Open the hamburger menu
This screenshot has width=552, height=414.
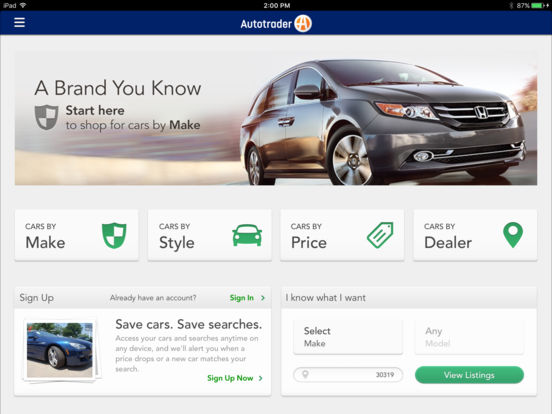point(19,23)
